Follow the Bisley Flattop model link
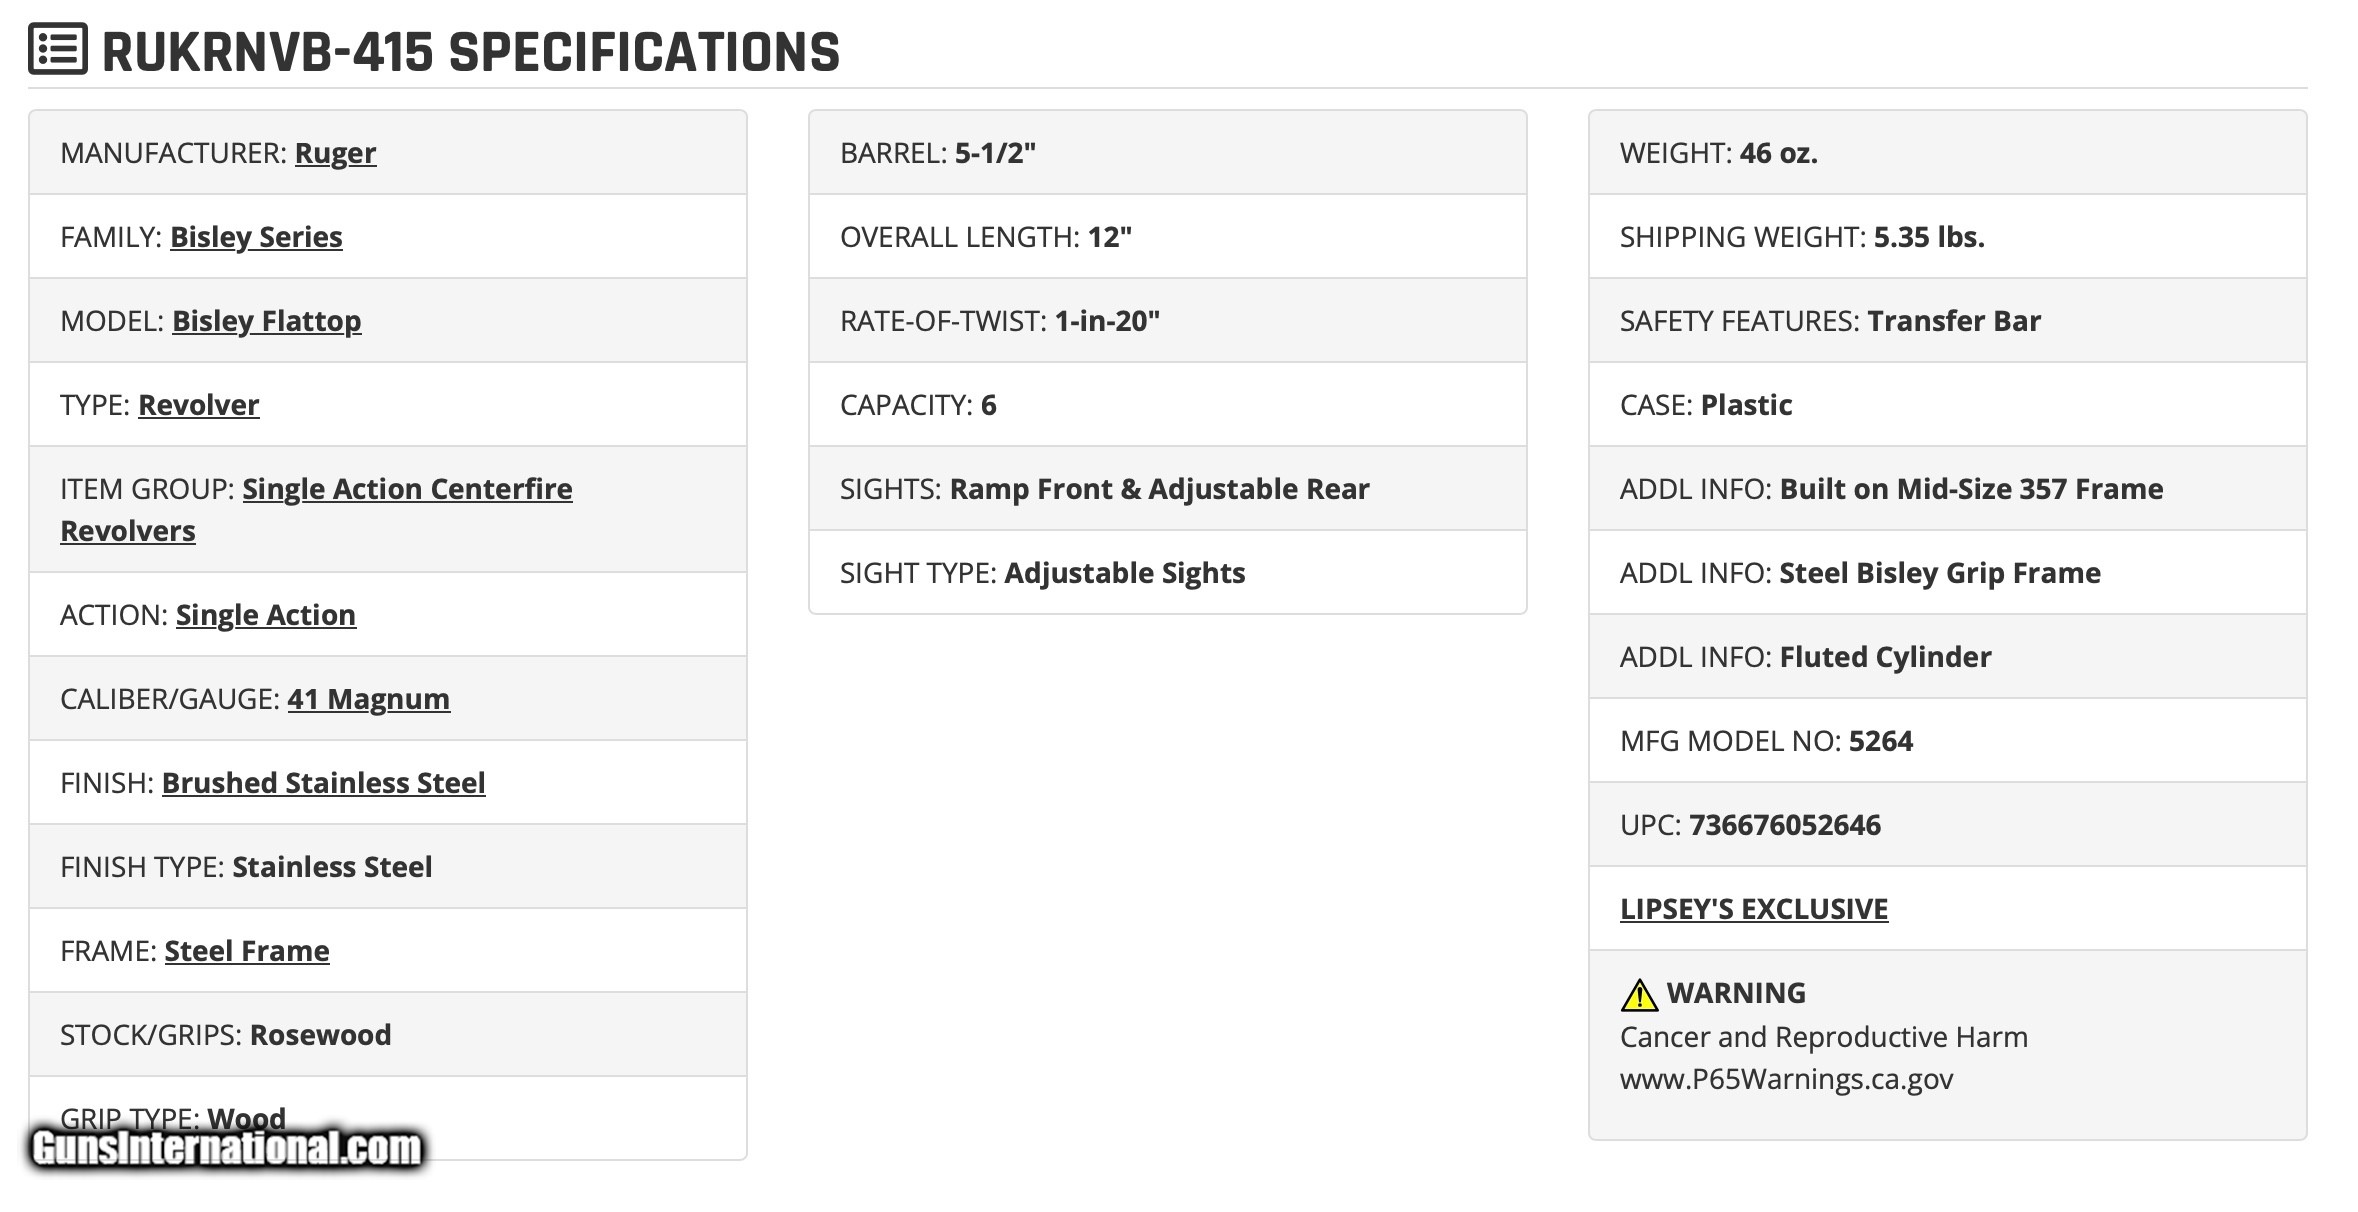This screenshot has width=2358, height=1212. [267, 321]
